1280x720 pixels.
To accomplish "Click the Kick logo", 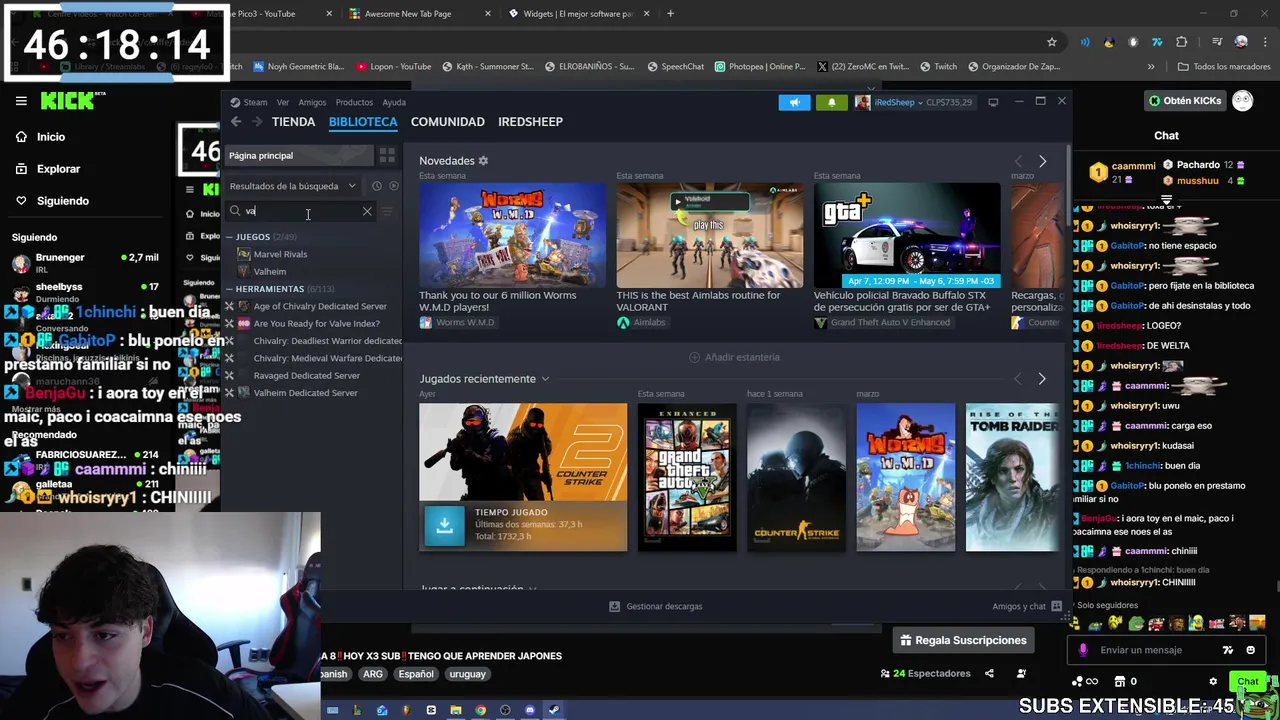I will pyautogui.click(x=72, y=101).
